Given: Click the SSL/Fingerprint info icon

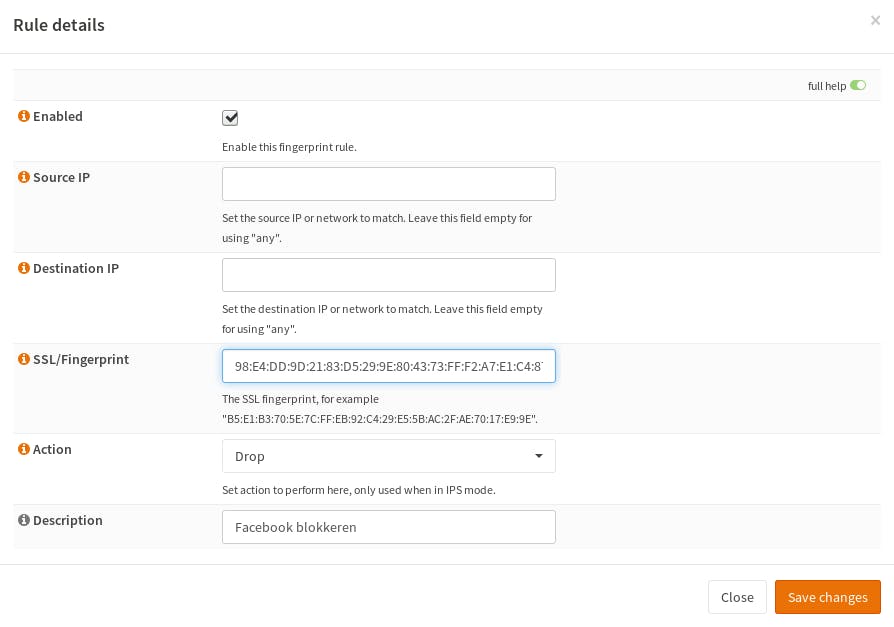Looking at the screenshot, I should point(24,359).
